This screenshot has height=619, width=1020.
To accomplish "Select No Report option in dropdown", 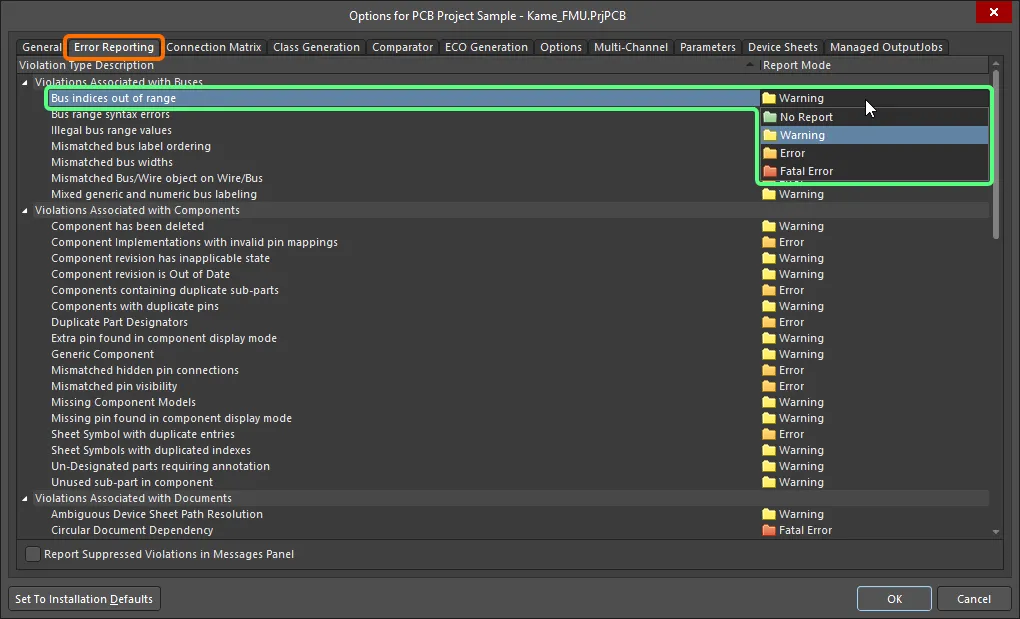I will coord(874,117).
